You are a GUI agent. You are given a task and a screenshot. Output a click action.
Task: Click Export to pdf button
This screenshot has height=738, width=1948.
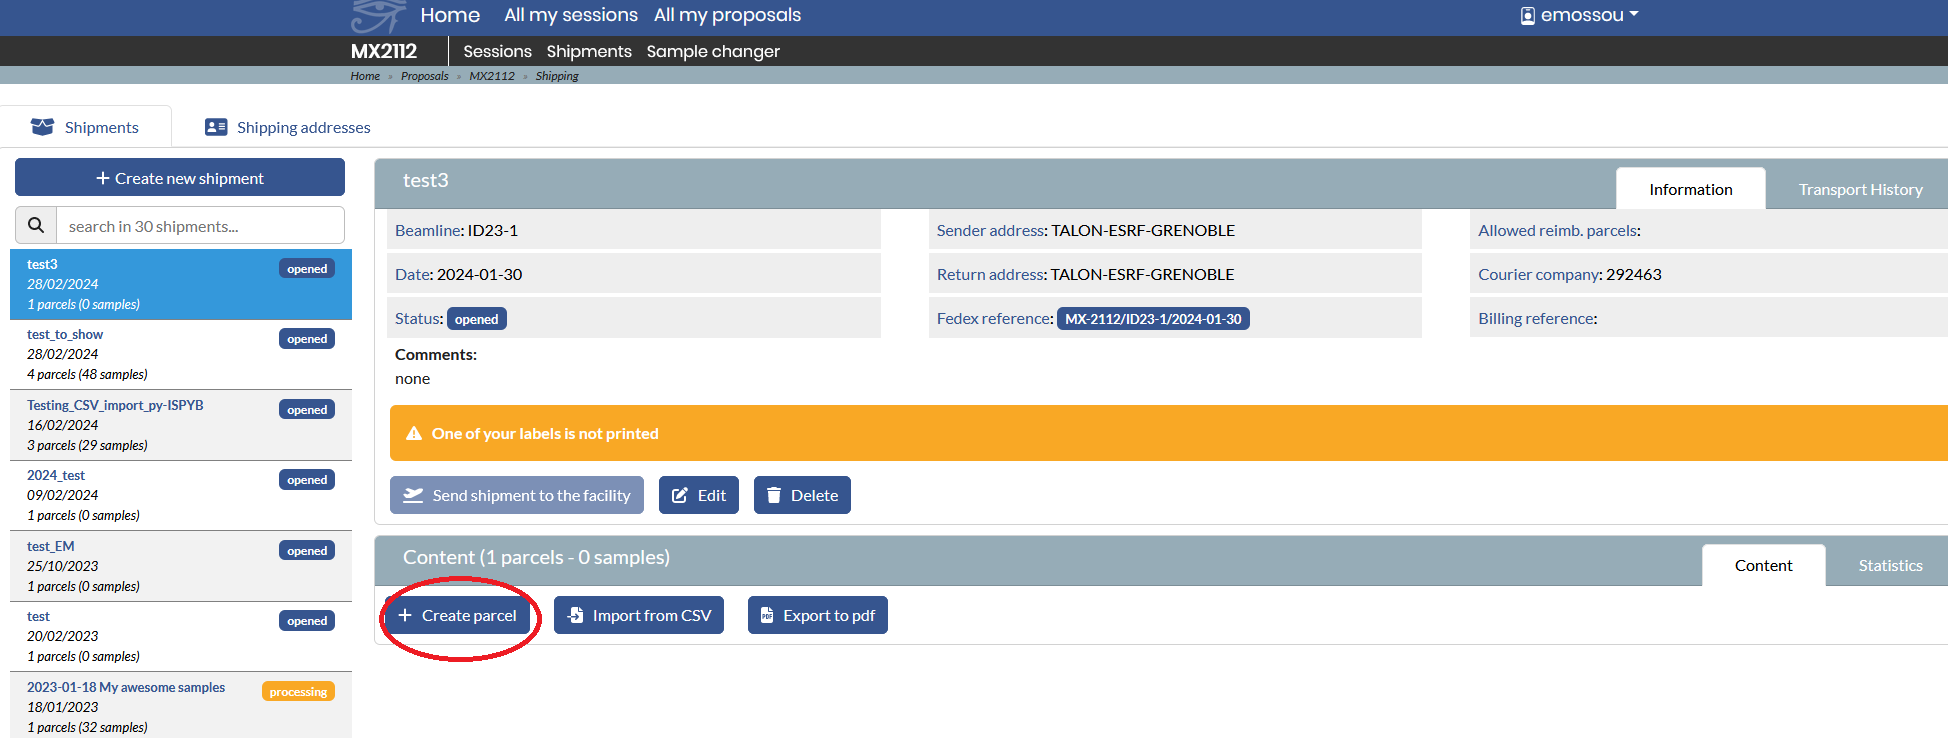(x=817, y=615)
